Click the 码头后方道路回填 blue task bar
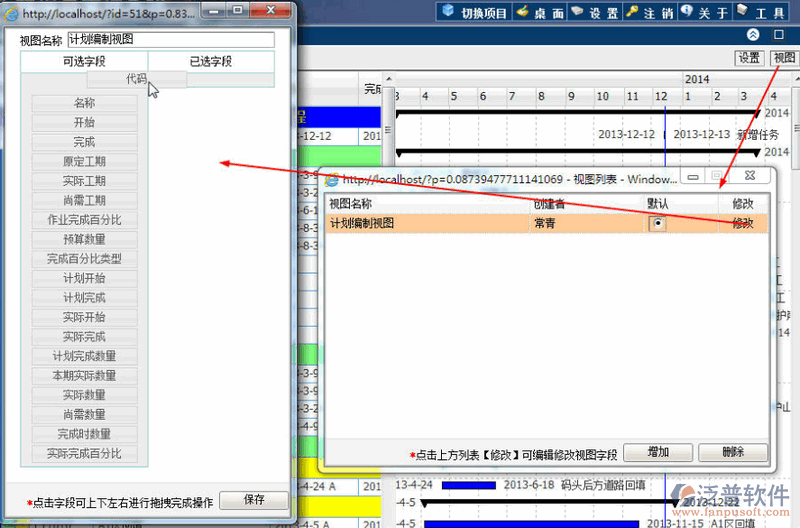The height and width of the screenshot is (528, 800). click(469, 485)
